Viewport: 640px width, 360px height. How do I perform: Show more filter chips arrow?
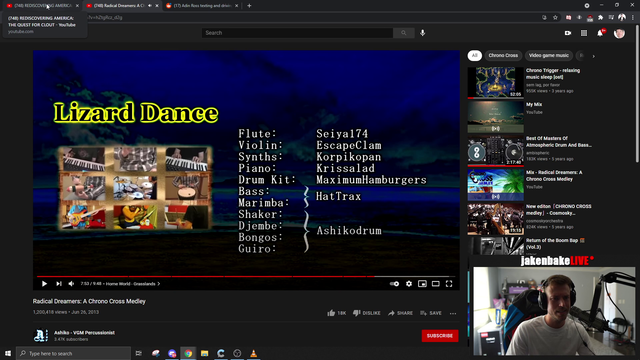593,56
